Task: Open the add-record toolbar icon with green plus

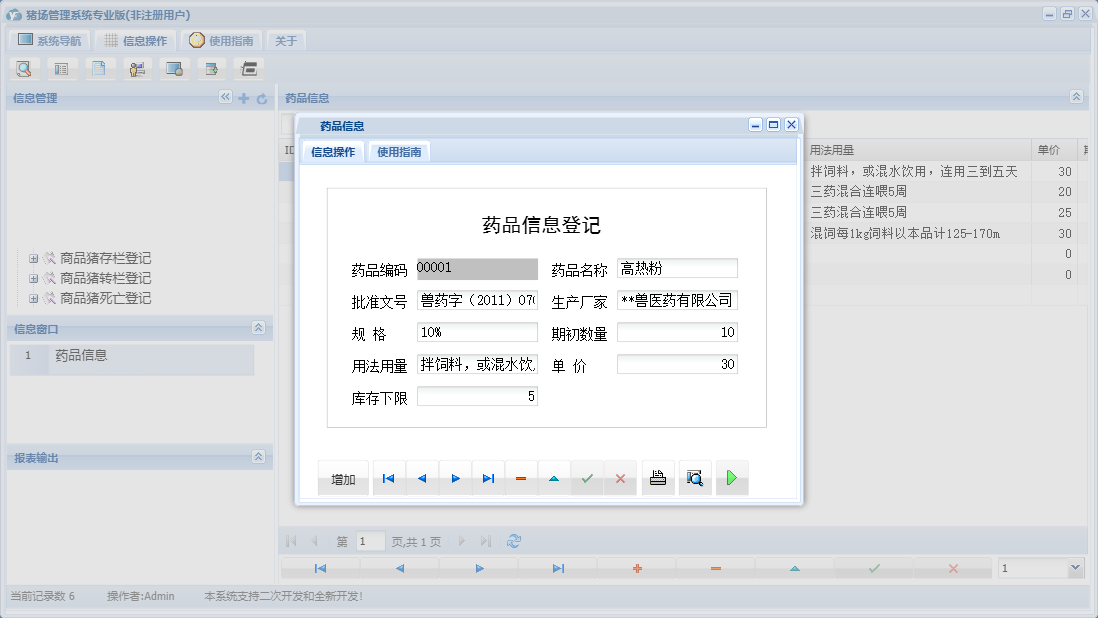Action: [211, 68]
